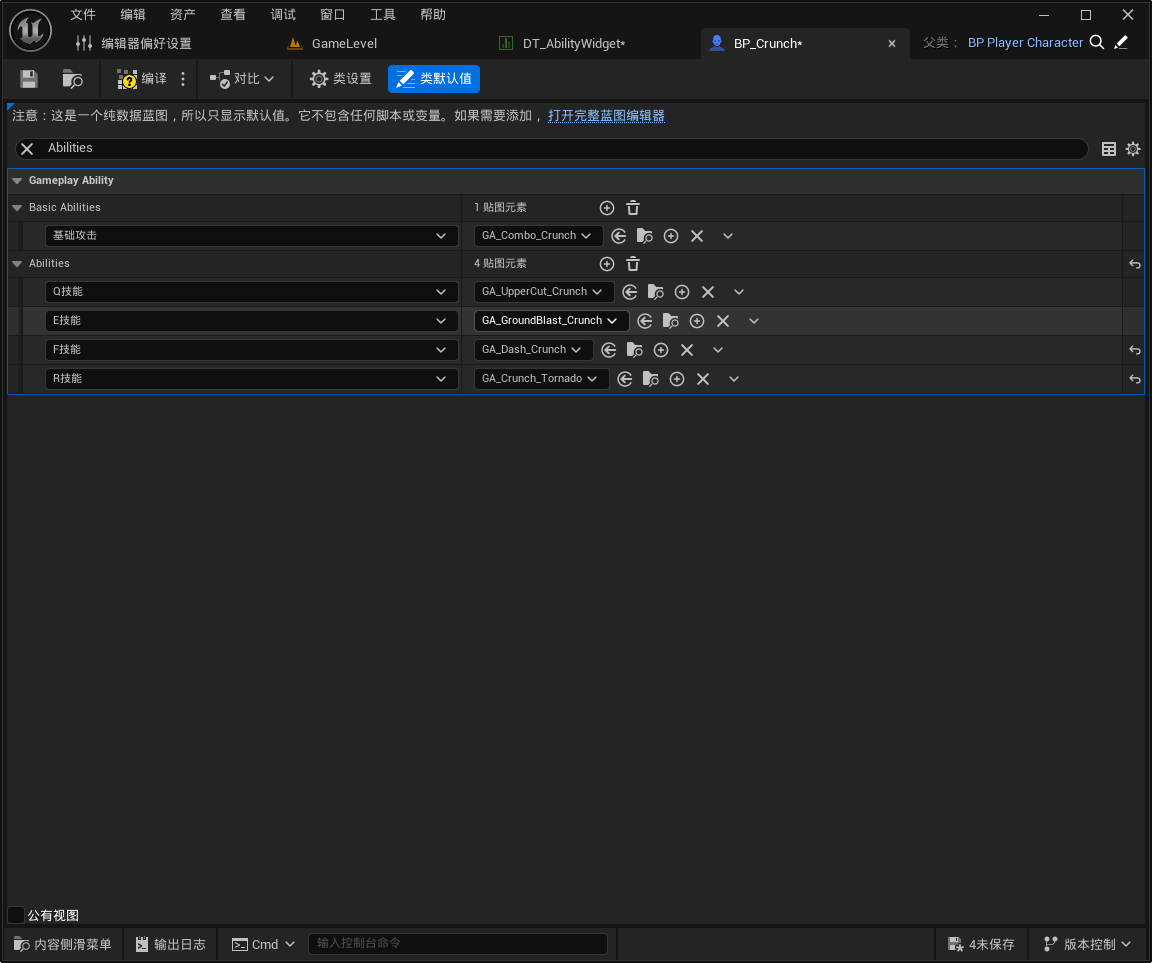Create new blueprint plus icon for GA_UpperCut_Crunch
Screen dimensions: 1152x963
point(682,292)
